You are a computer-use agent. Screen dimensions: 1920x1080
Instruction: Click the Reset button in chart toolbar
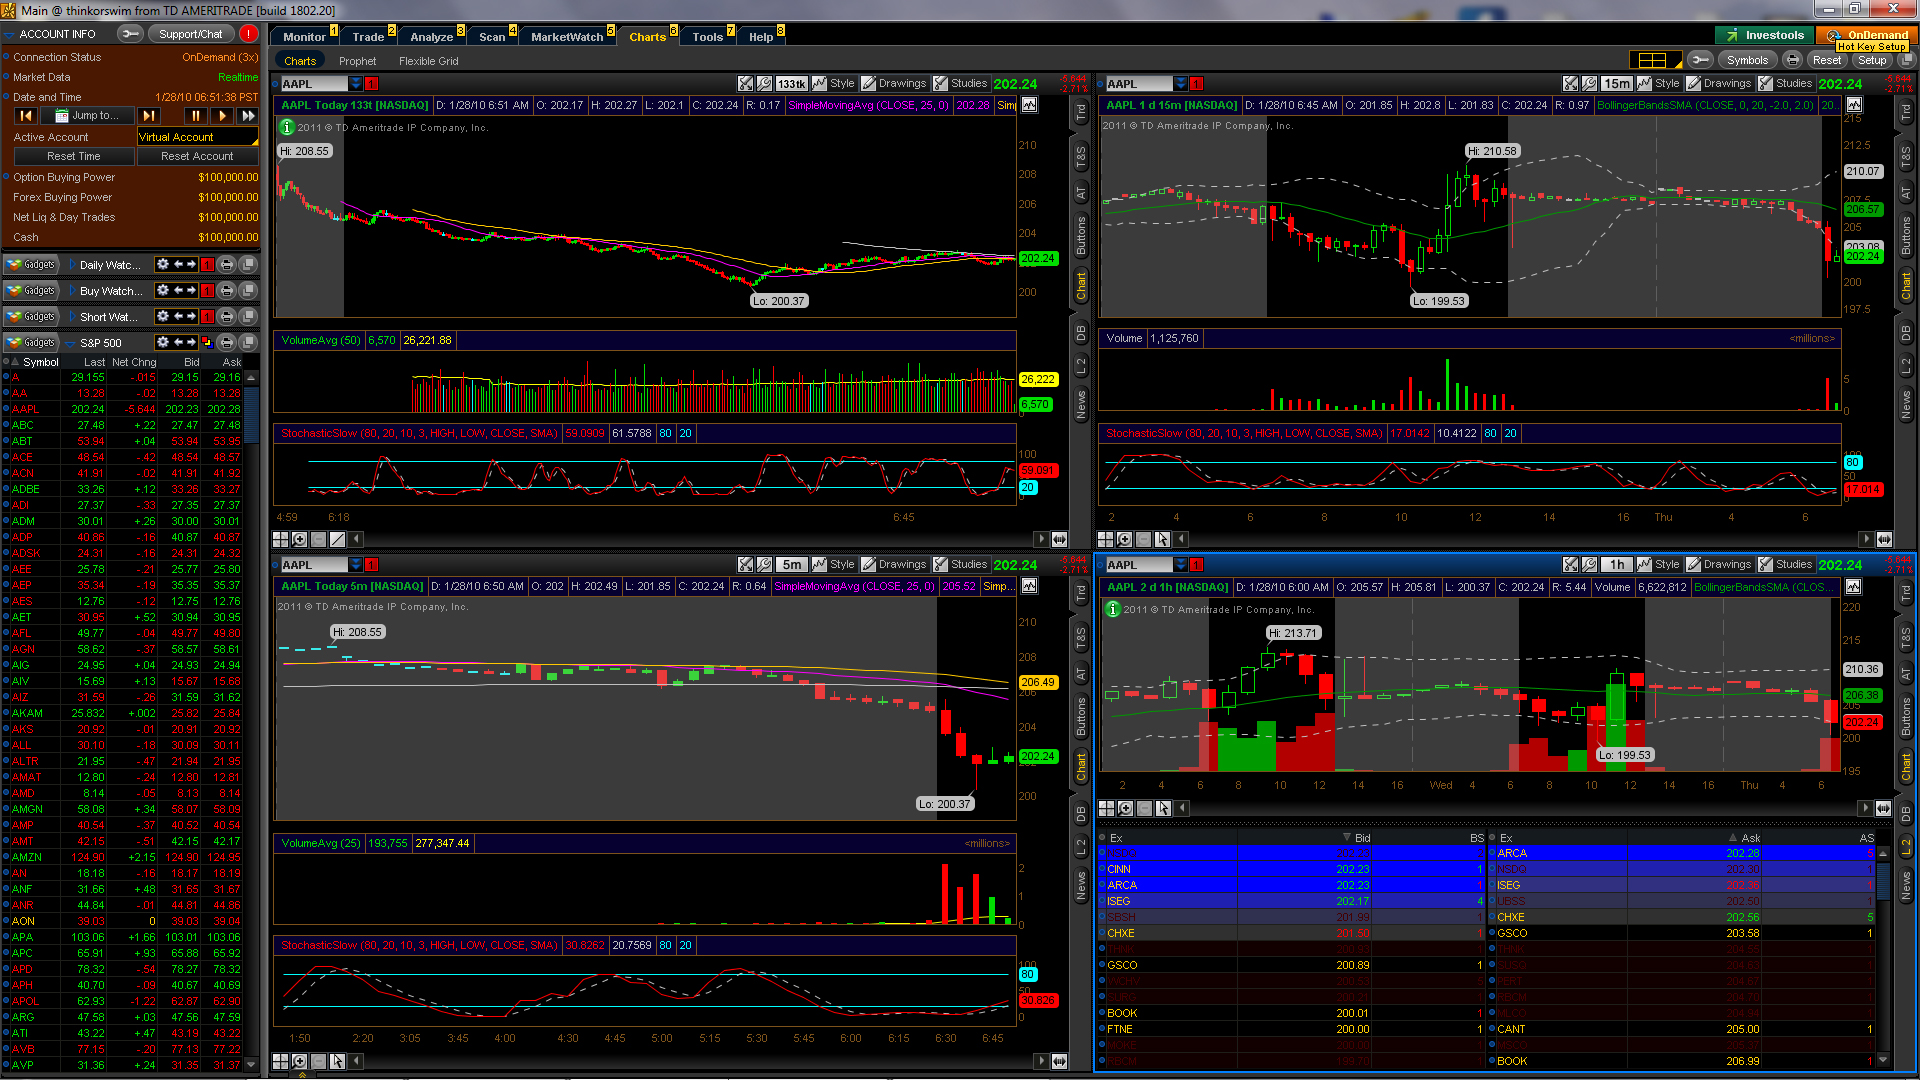(x=1827, y=60)
